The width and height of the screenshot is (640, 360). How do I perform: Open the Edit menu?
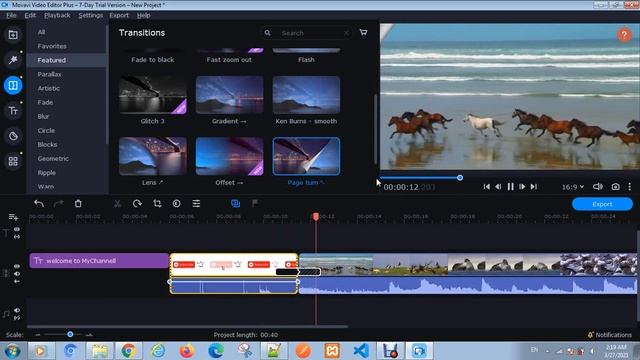30,16
